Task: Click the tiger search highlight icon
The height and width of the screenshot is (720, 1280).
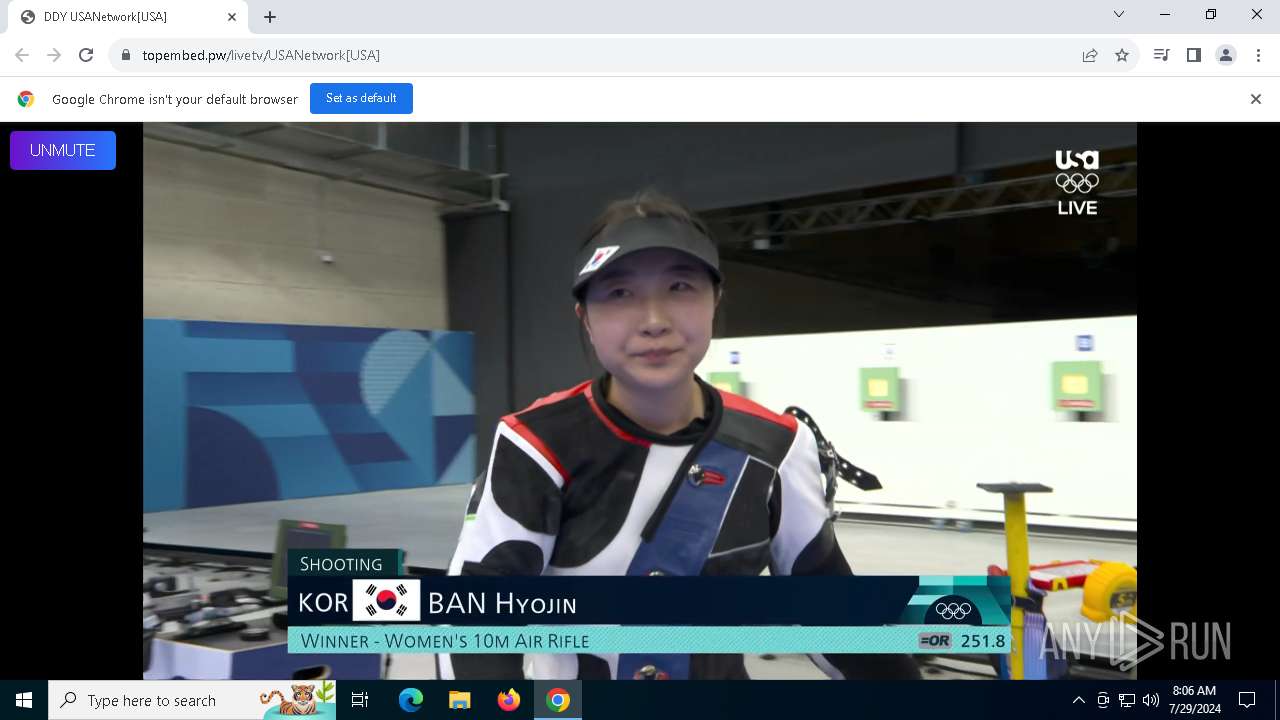Action: tap(297, 700)
